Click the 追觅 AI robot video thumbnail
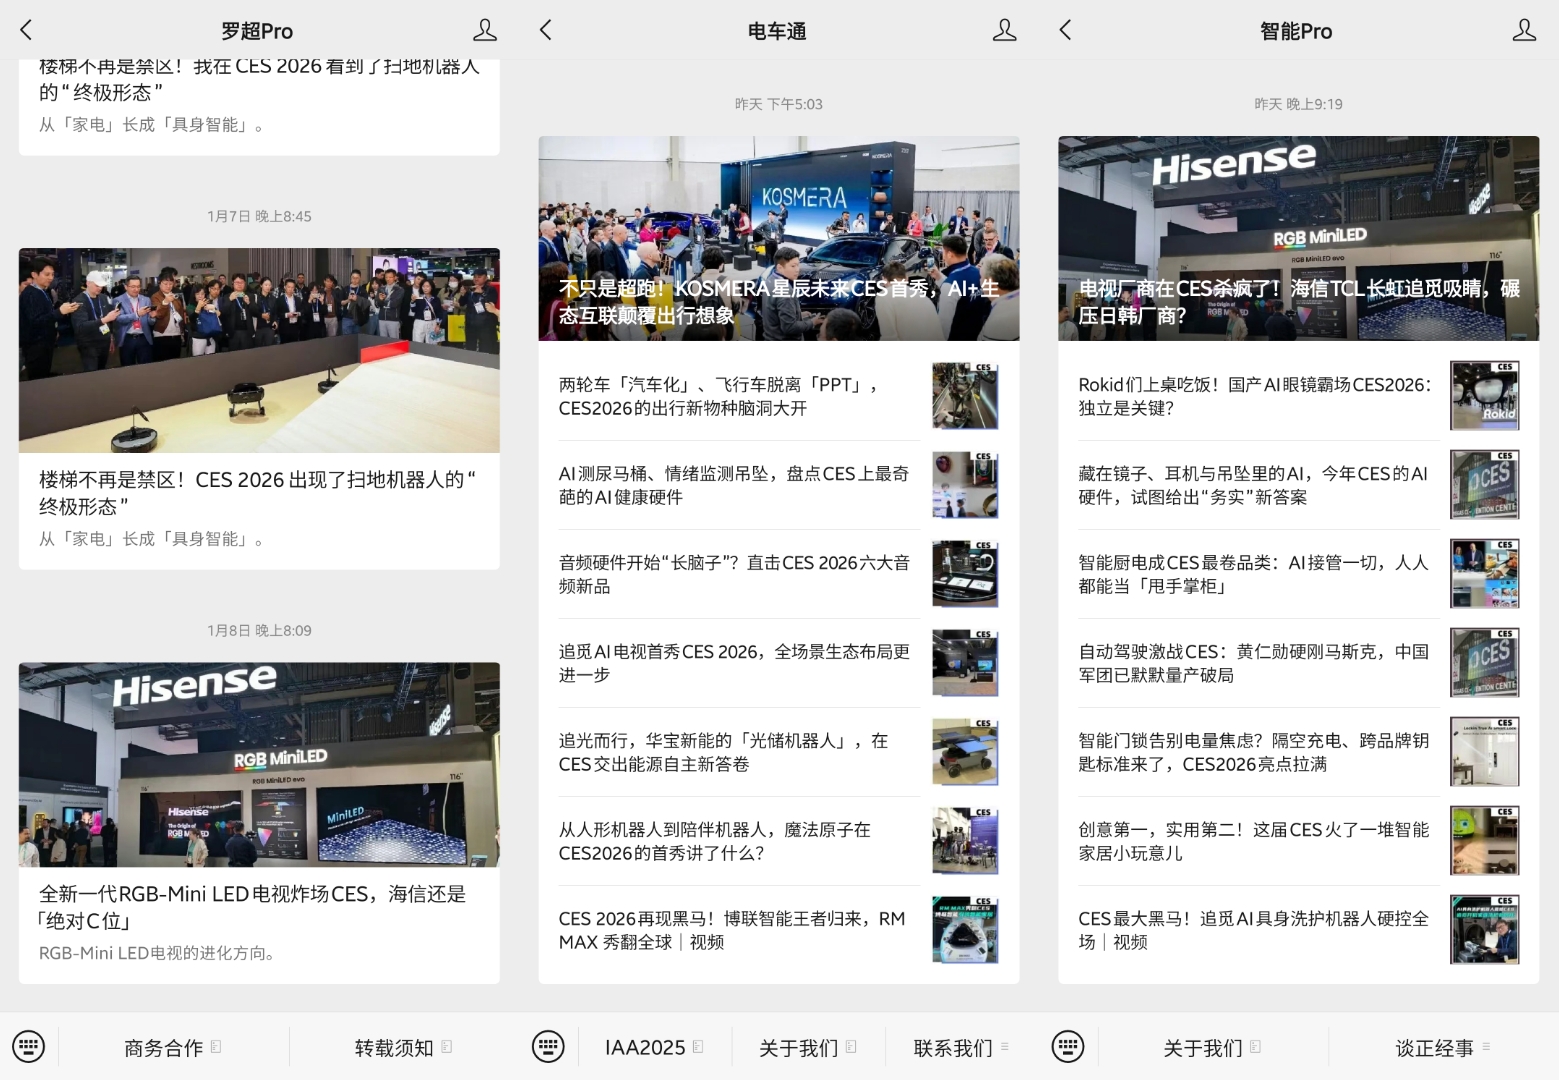Viewport: 1559px width, 1080px height. [x=1484, y=929]
